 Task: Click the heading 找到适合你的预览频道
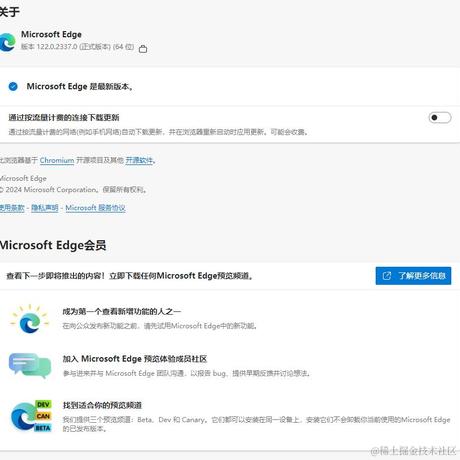tap(102, 405)
